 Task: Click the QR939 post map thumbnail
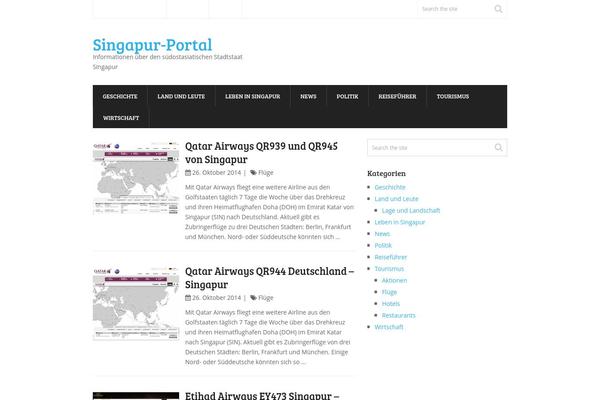click(x=136, y=178)
